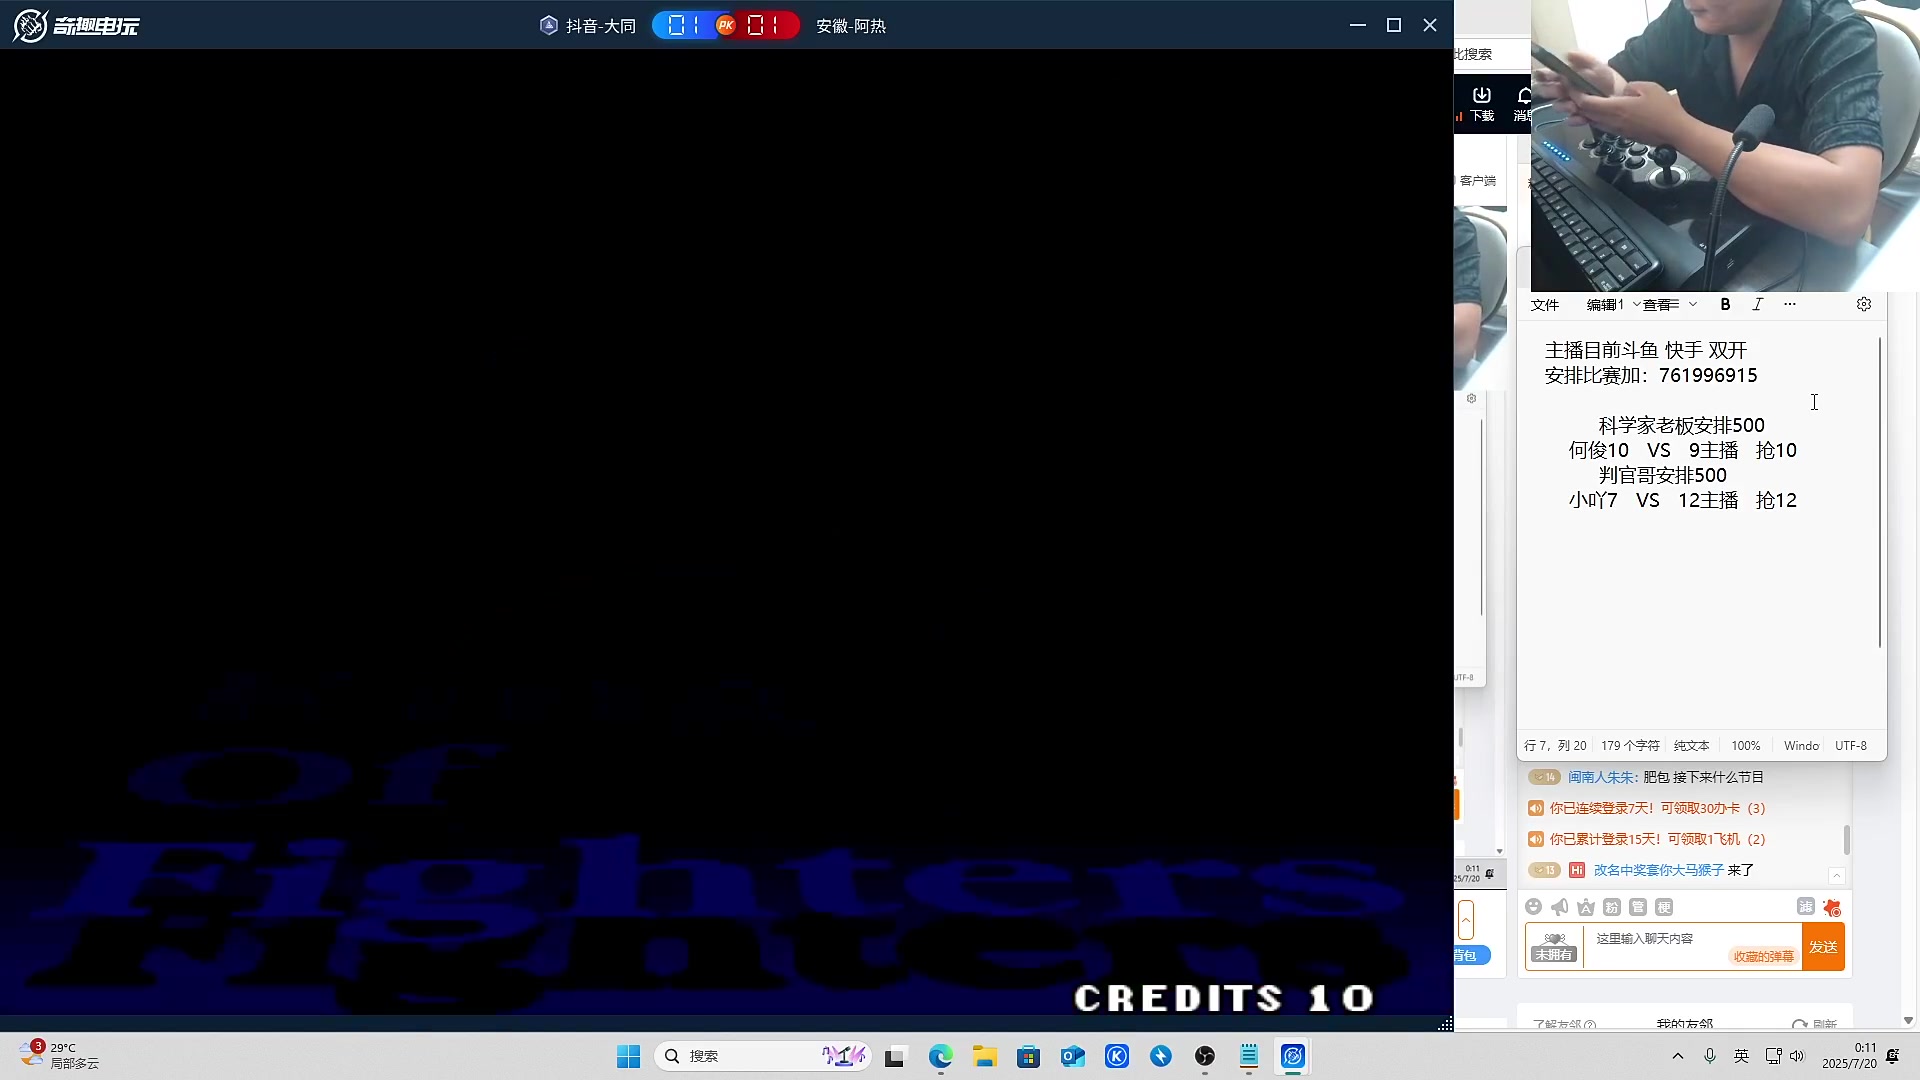This screenshot has width=1920, height=1080.
Task: Show hidden tray icons chevron
Action: click(x=1678, y=1056)
